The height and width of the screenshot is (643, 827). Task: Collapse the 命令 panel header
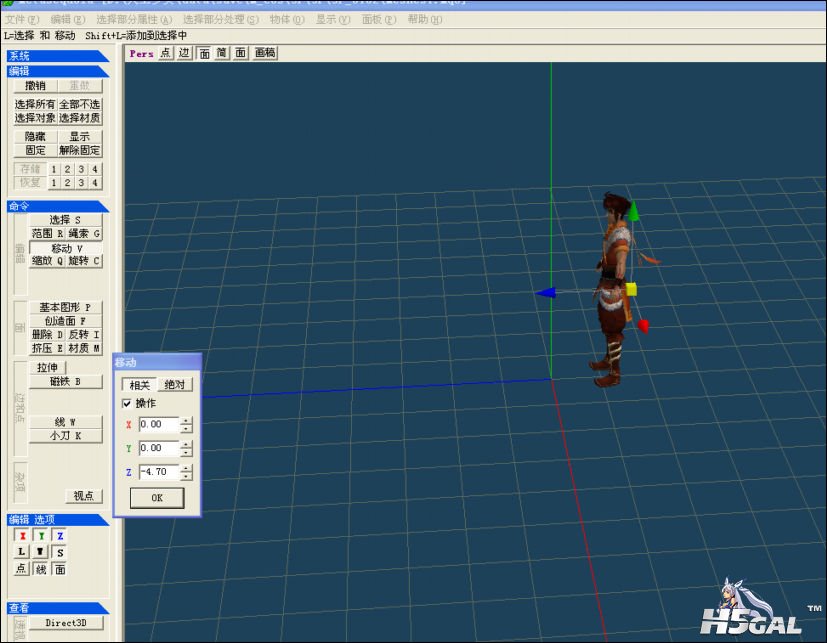[x=57, y=206]
